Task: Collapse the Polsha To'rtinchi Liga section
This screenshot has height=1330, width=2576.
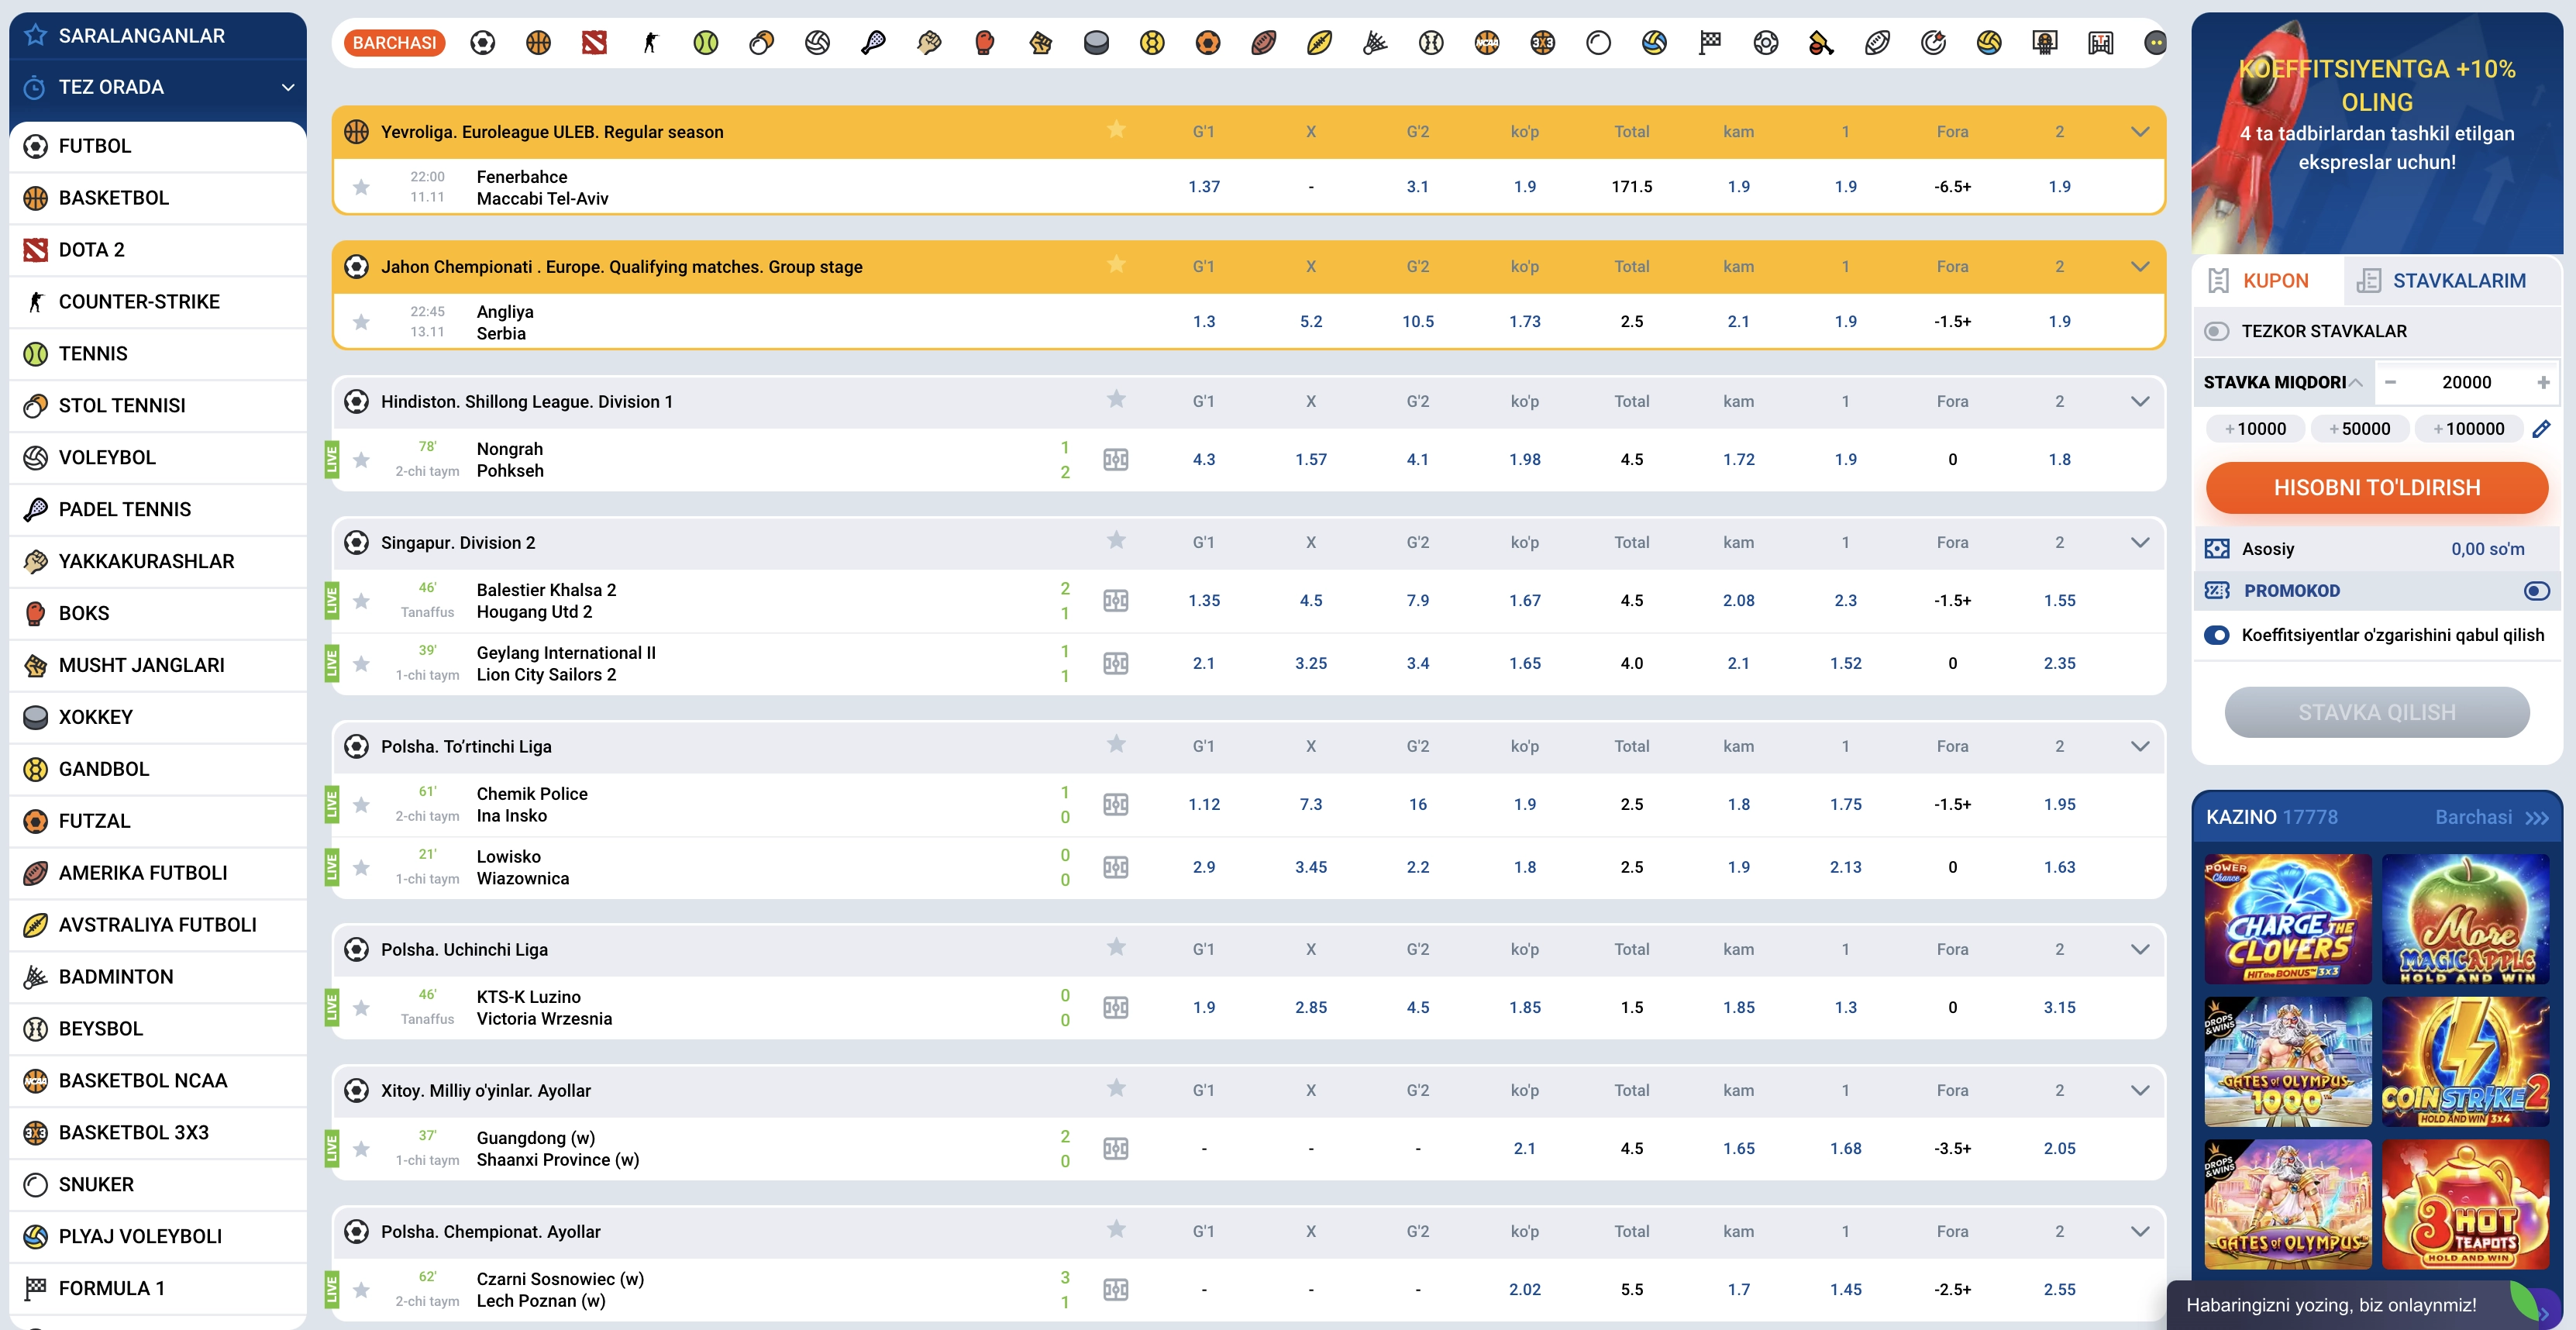Action: tap(2139, 746)
